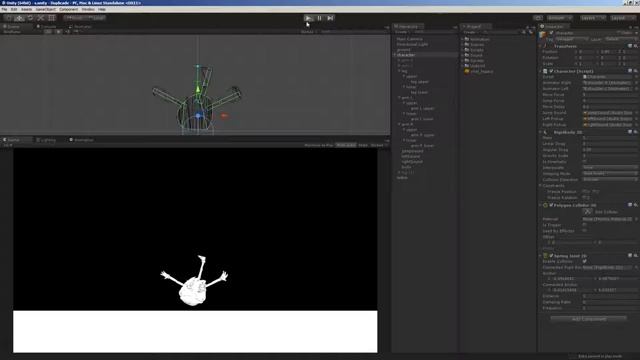
Task: Select Directional Light in the Hierarchy
Action: [412, 44]
